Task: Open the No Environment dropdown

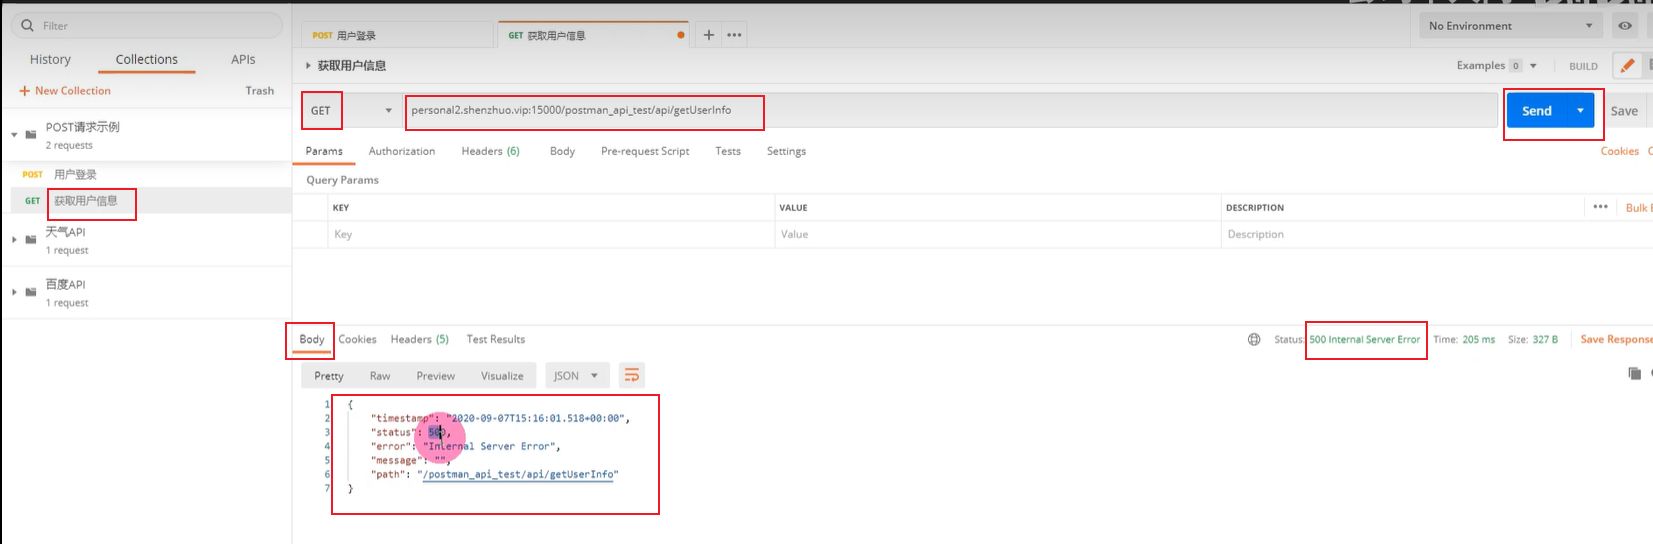Action: tap(1510, 26)
